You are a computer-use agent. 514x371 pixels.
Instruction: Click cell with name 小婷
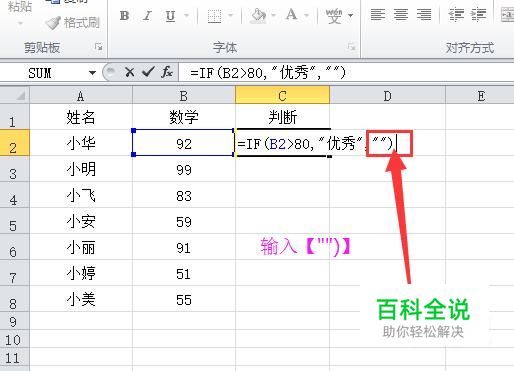[x=81, y=273]
